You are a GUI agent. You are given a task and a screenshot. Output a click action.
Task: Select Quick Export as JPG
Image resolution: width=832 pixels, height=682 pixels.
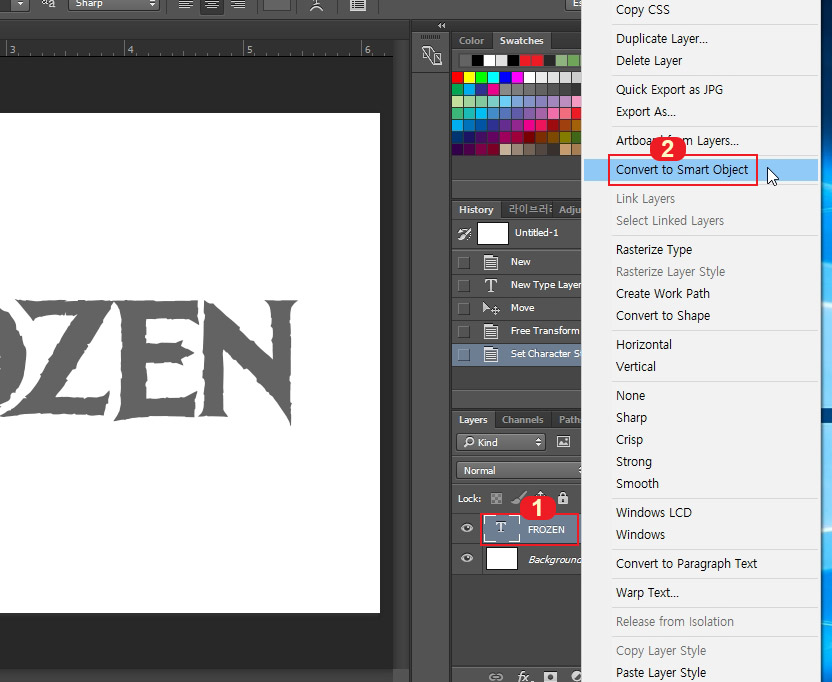[669, 90]
